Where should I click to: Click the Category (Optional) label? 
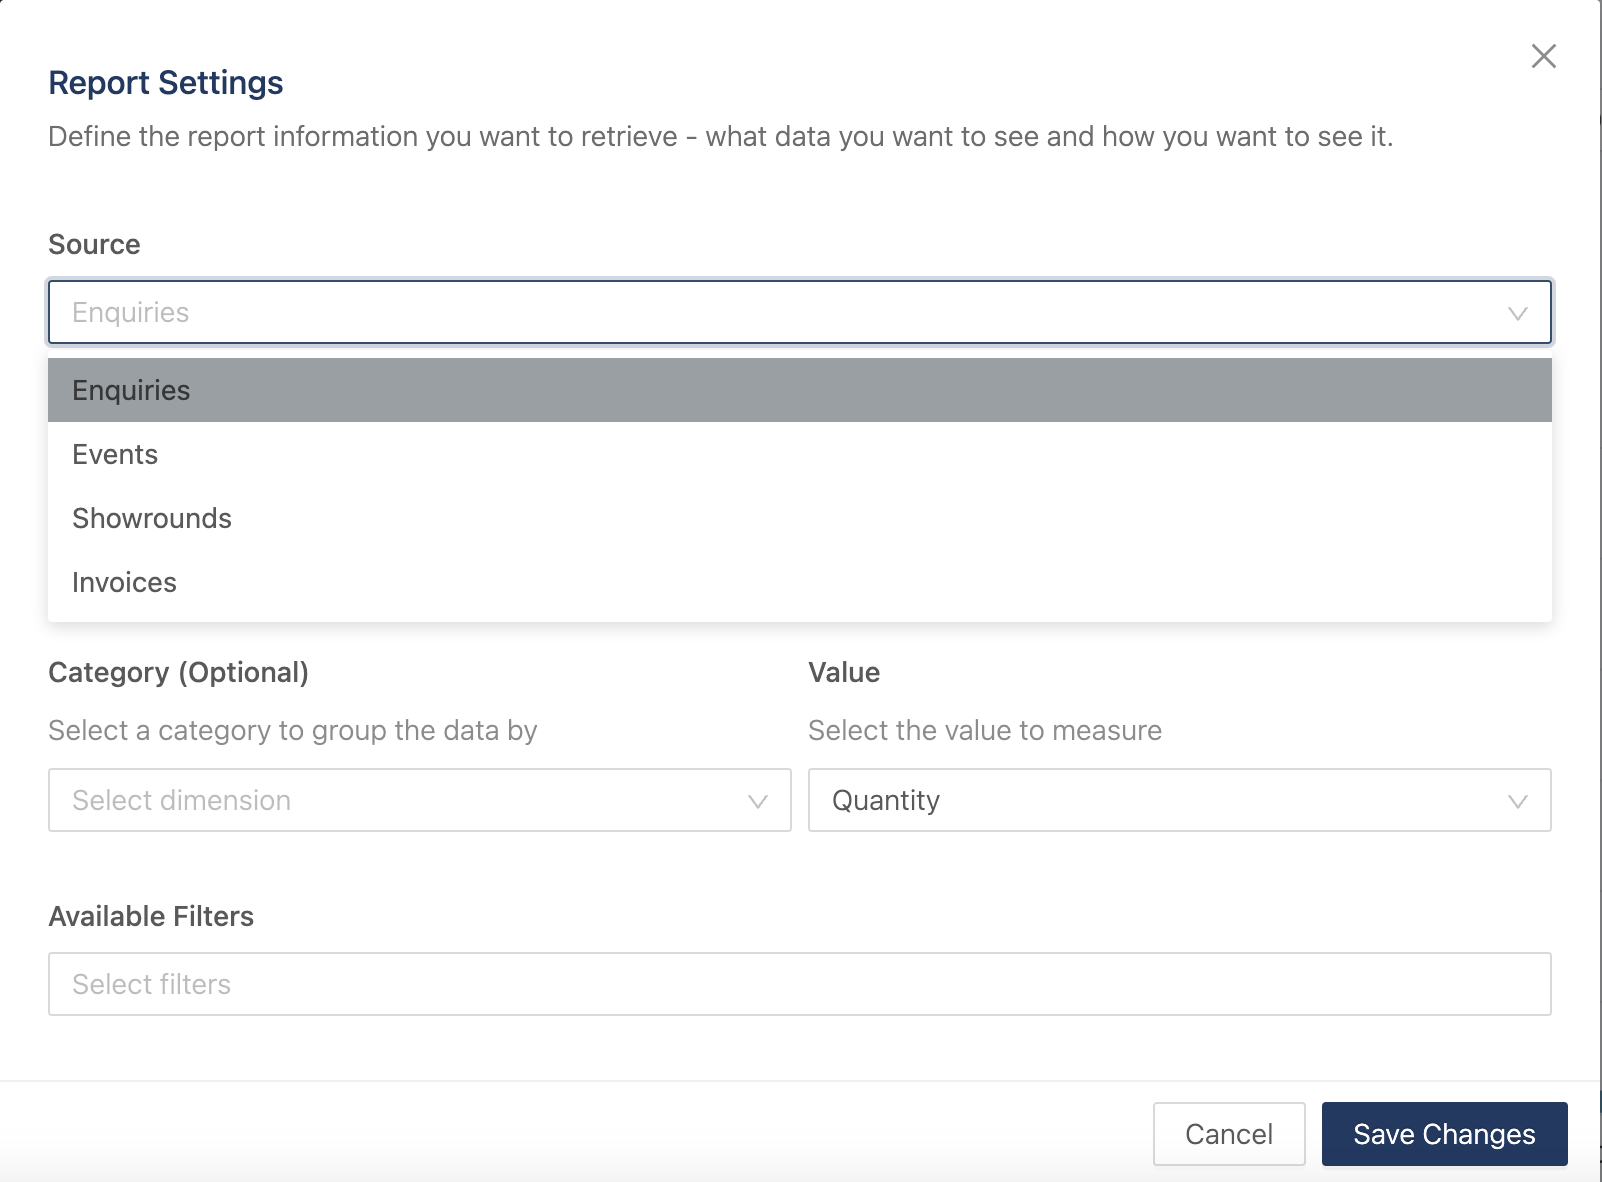click(178, 672)
